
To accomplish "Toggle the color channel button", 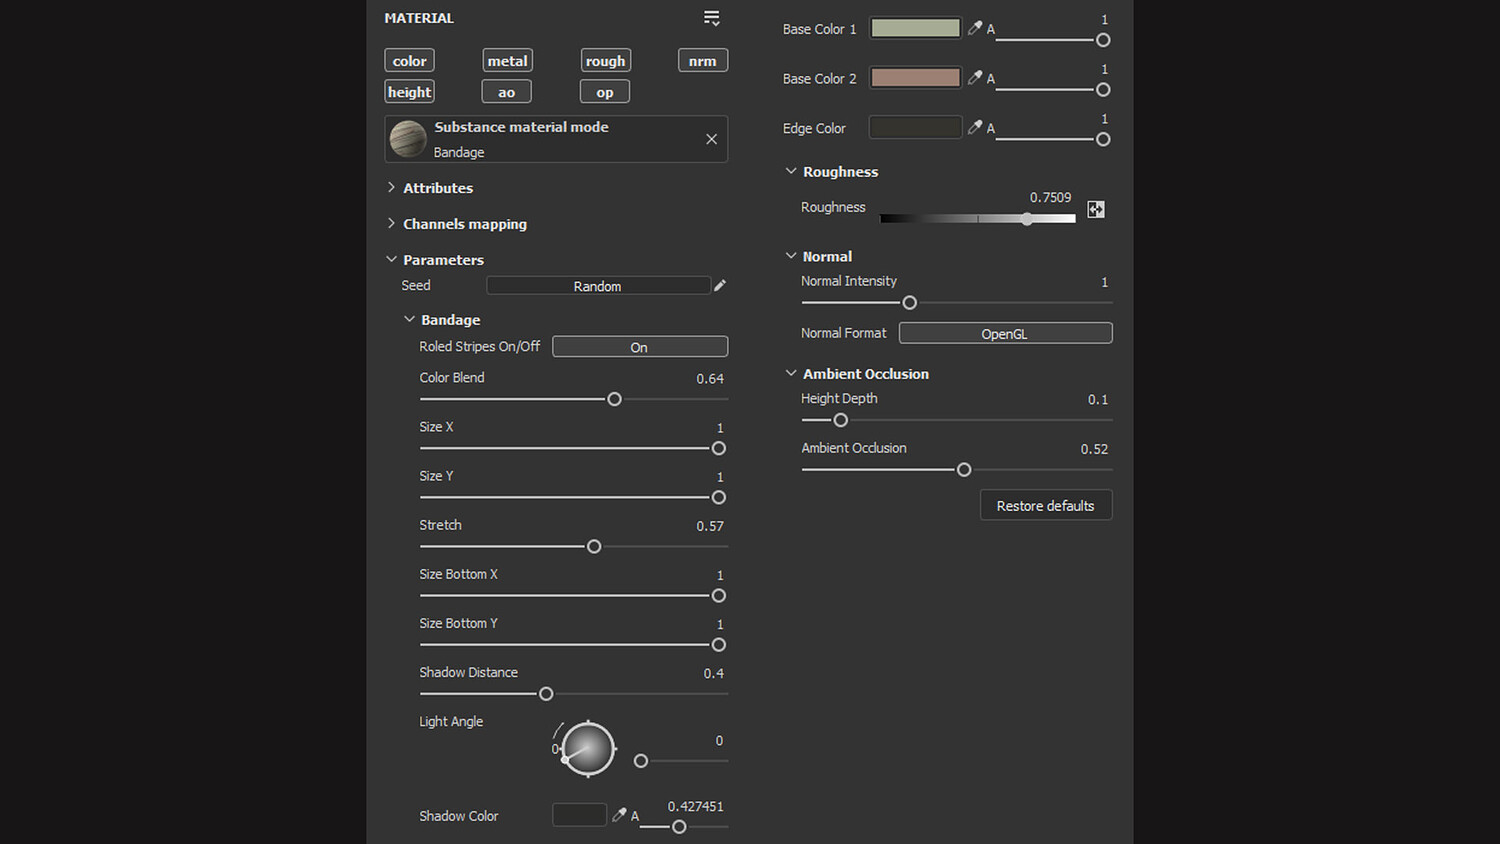I will [x=409, y=61].
